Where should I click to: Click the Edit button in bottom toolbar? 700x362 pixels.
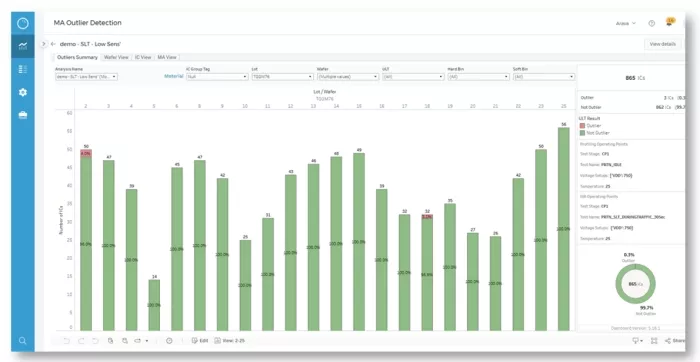point(200,341)
